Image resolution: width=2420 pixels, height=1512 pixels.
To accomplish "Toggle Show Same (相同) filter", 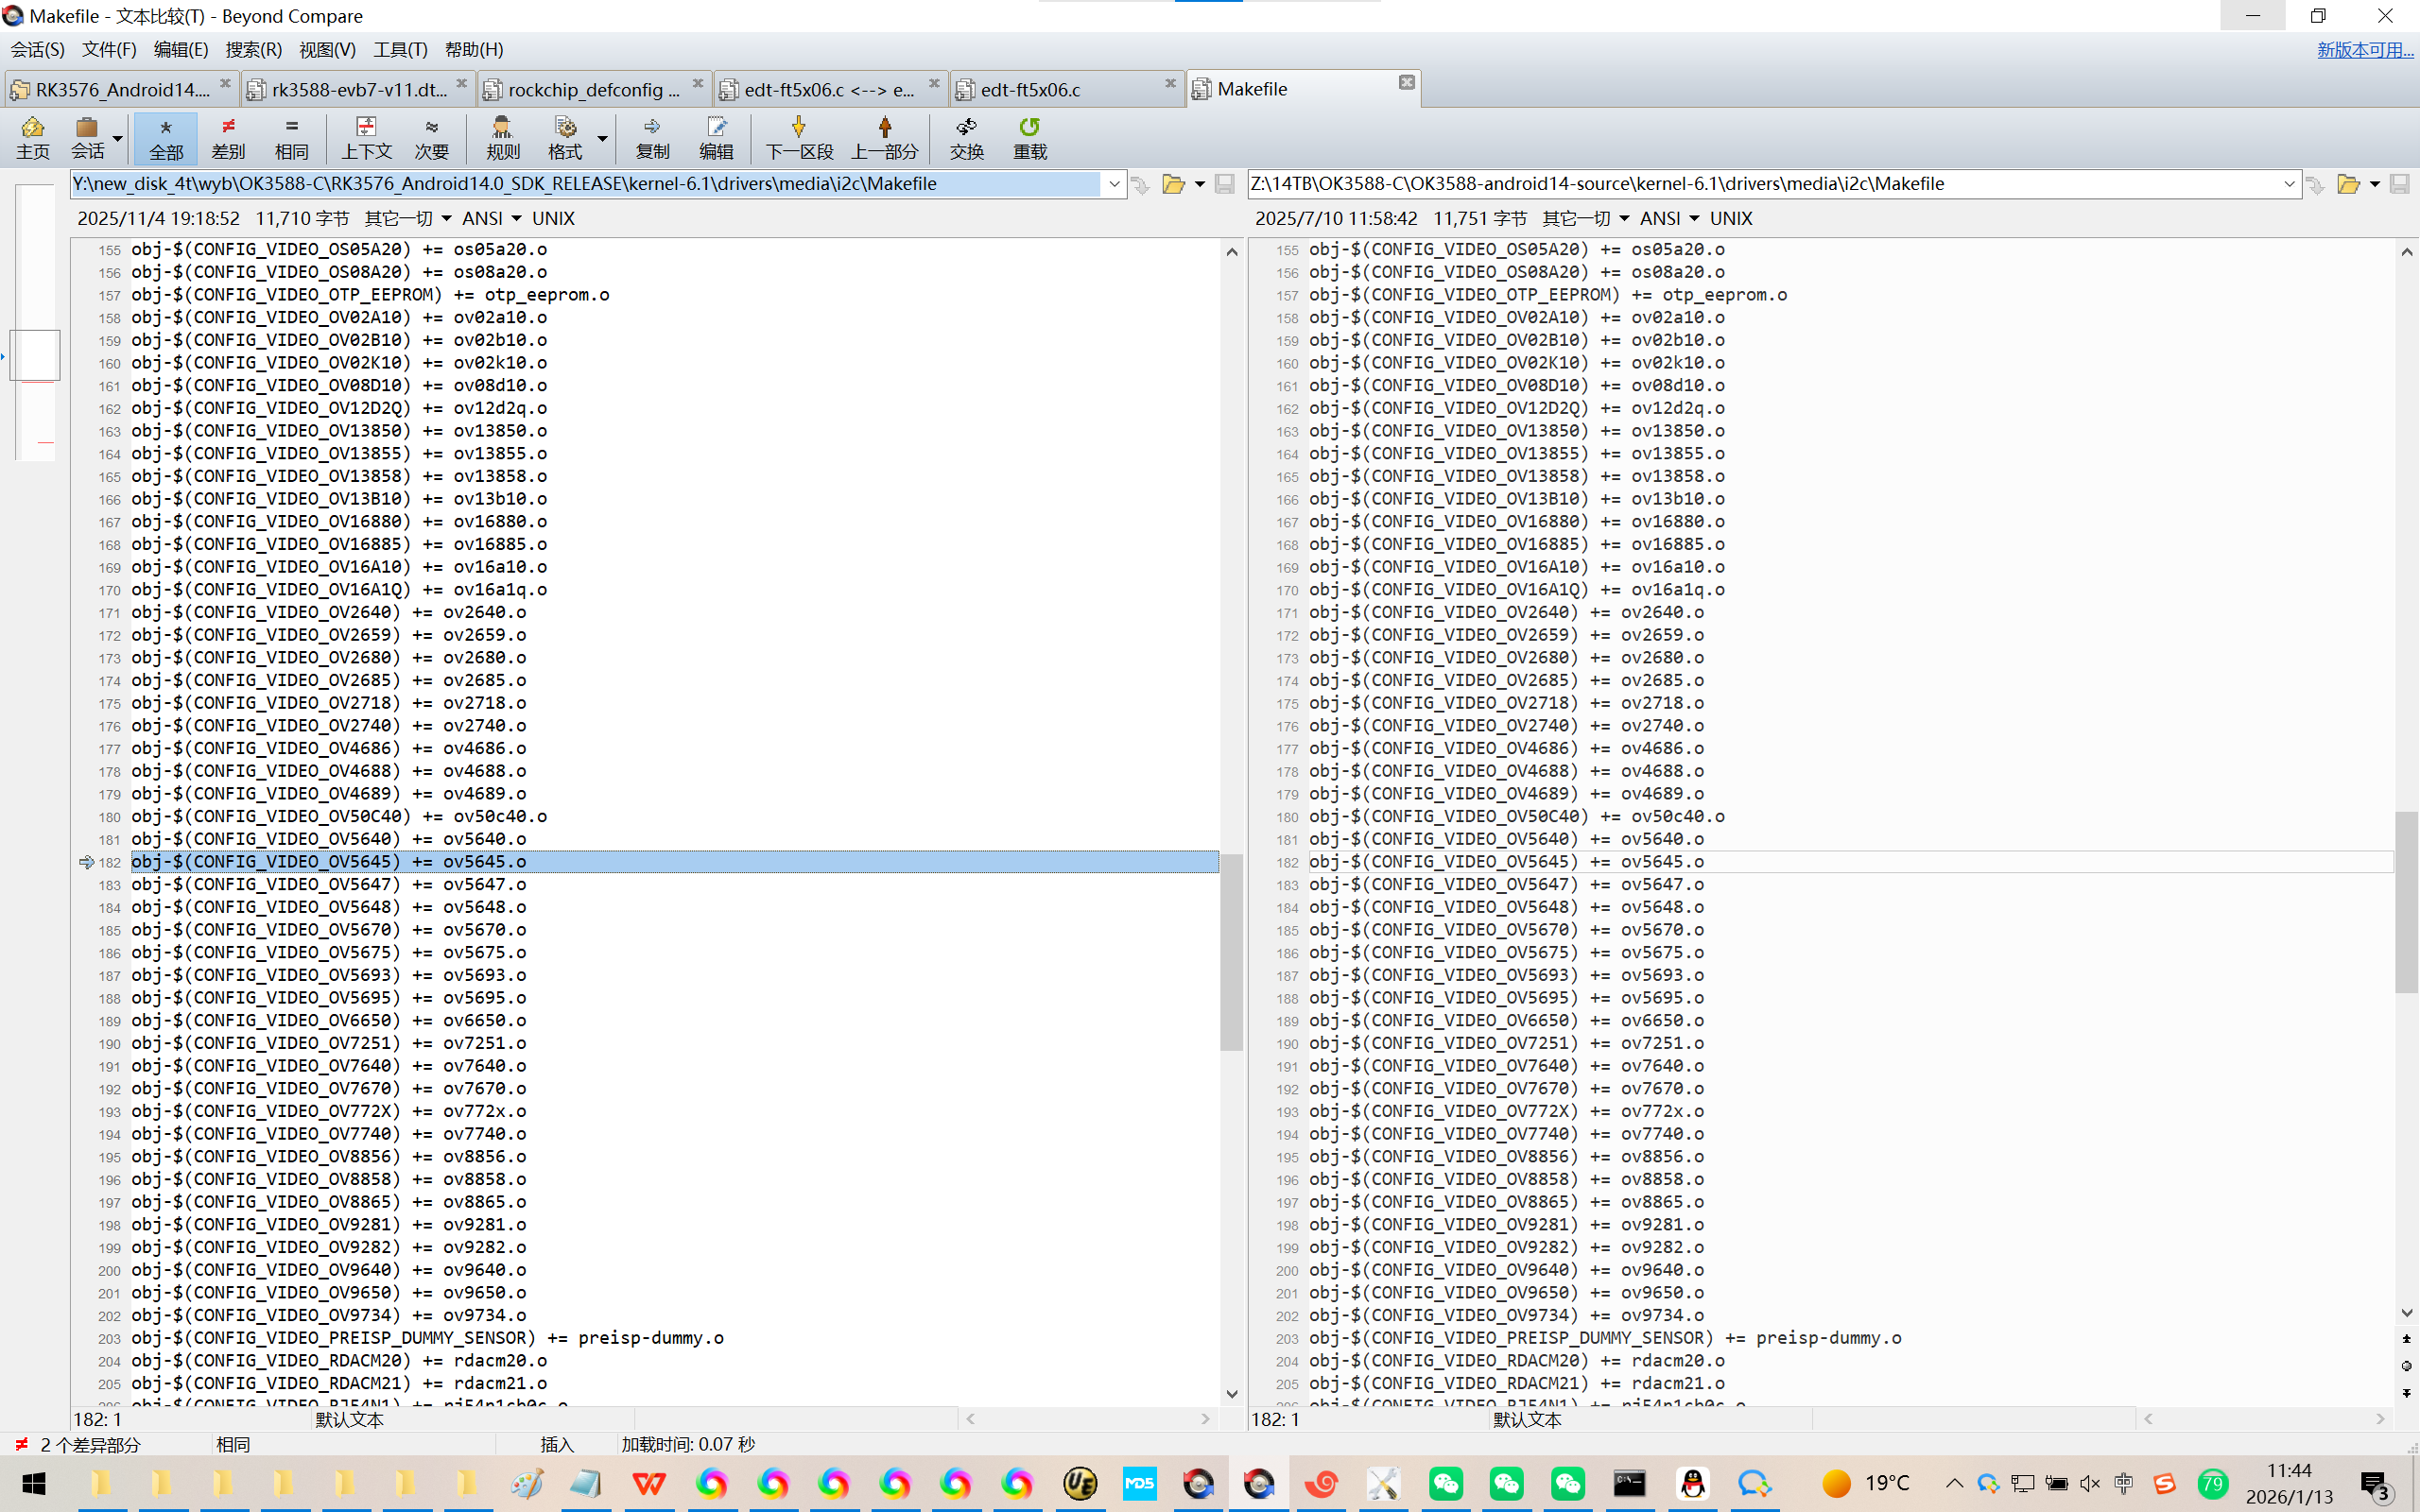I will [x=291, y=137].
